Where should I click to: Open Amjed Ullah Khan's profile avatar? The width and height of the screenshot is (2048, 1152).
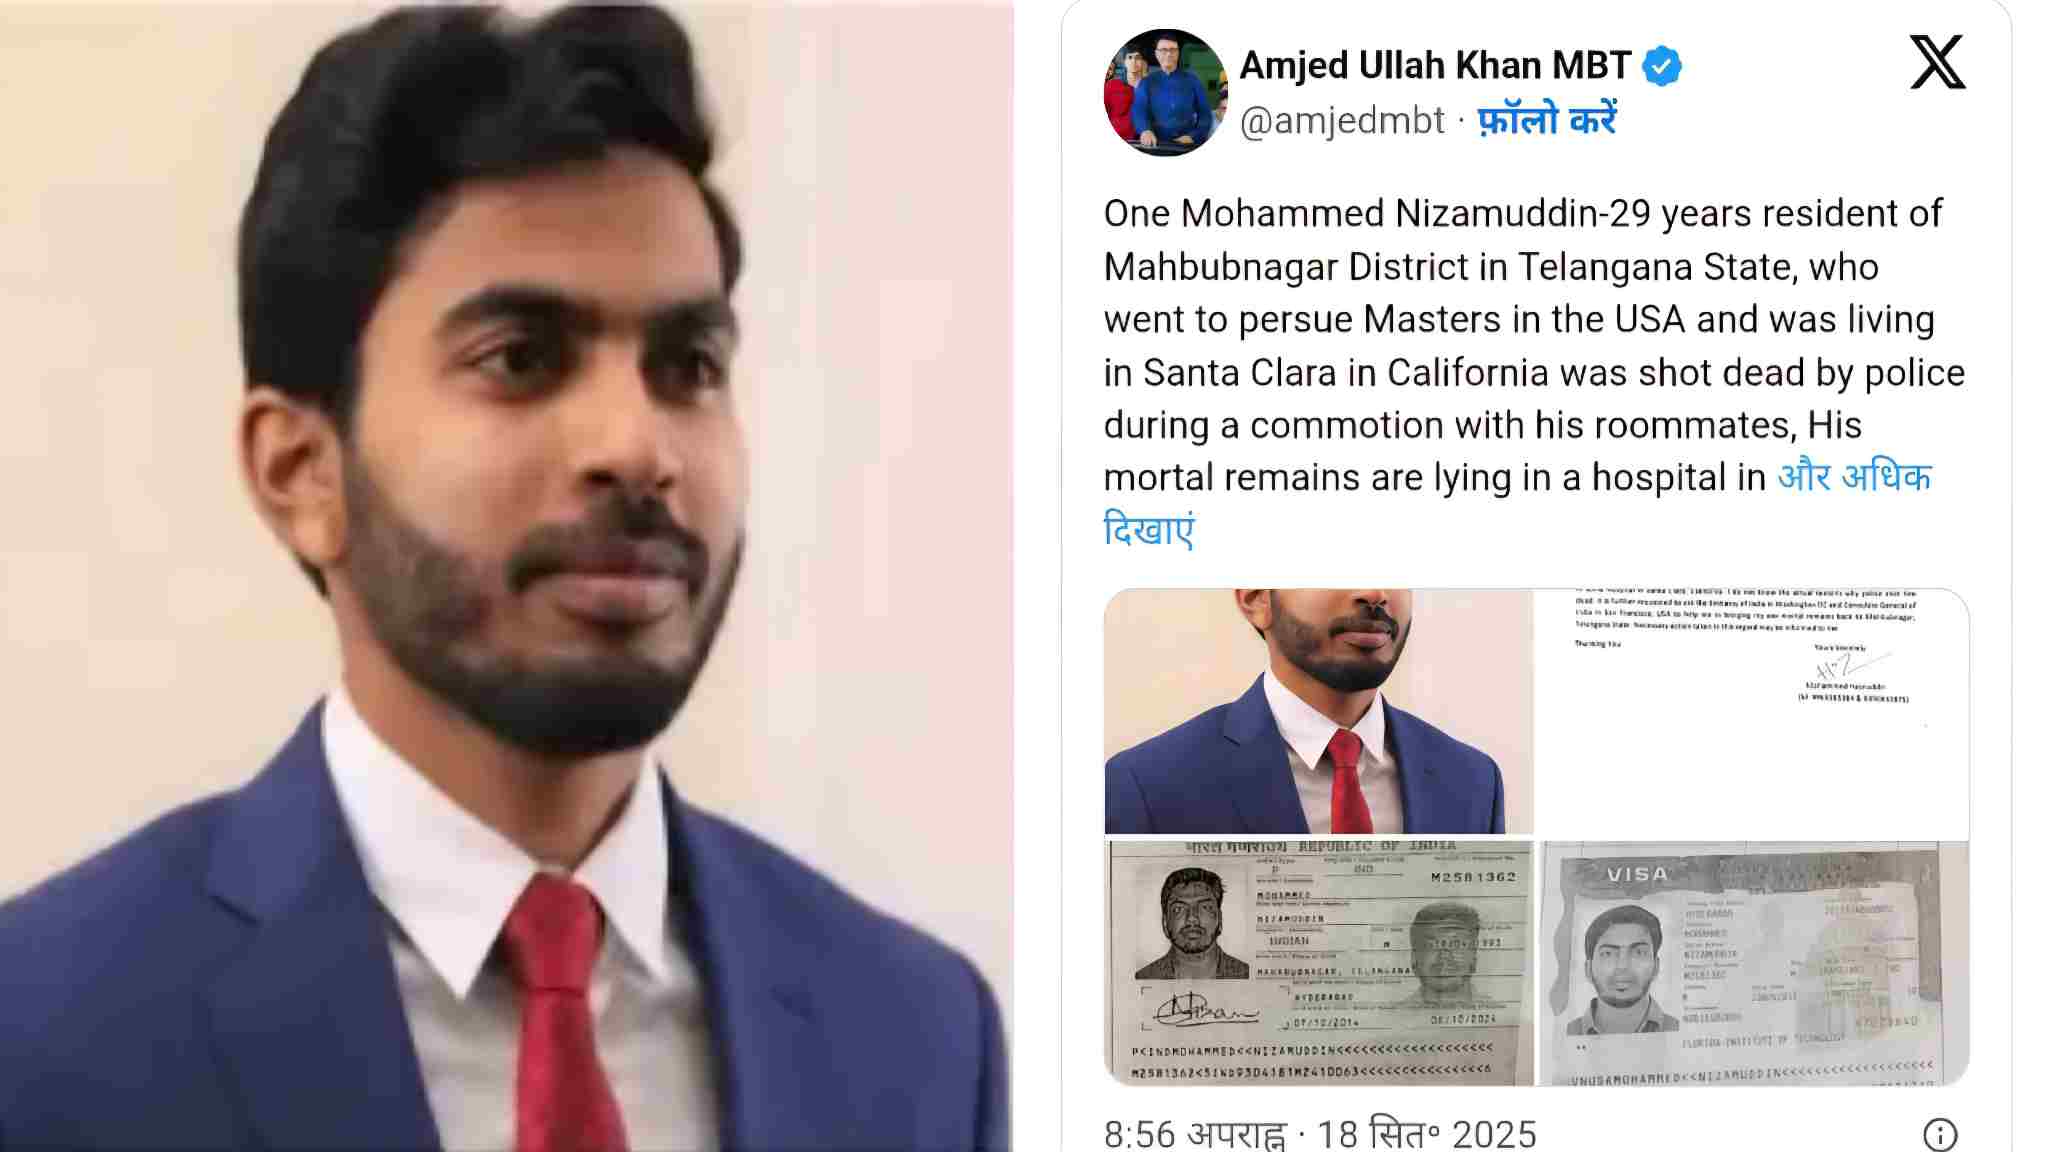[1165, 92]
